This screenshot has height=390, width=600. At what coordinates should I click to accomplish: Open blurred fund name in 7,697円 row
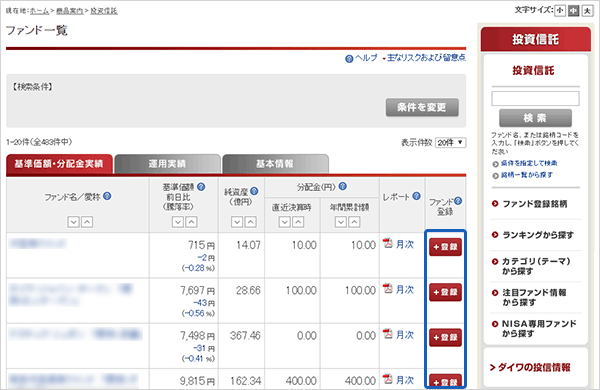[x=71, y=294]
